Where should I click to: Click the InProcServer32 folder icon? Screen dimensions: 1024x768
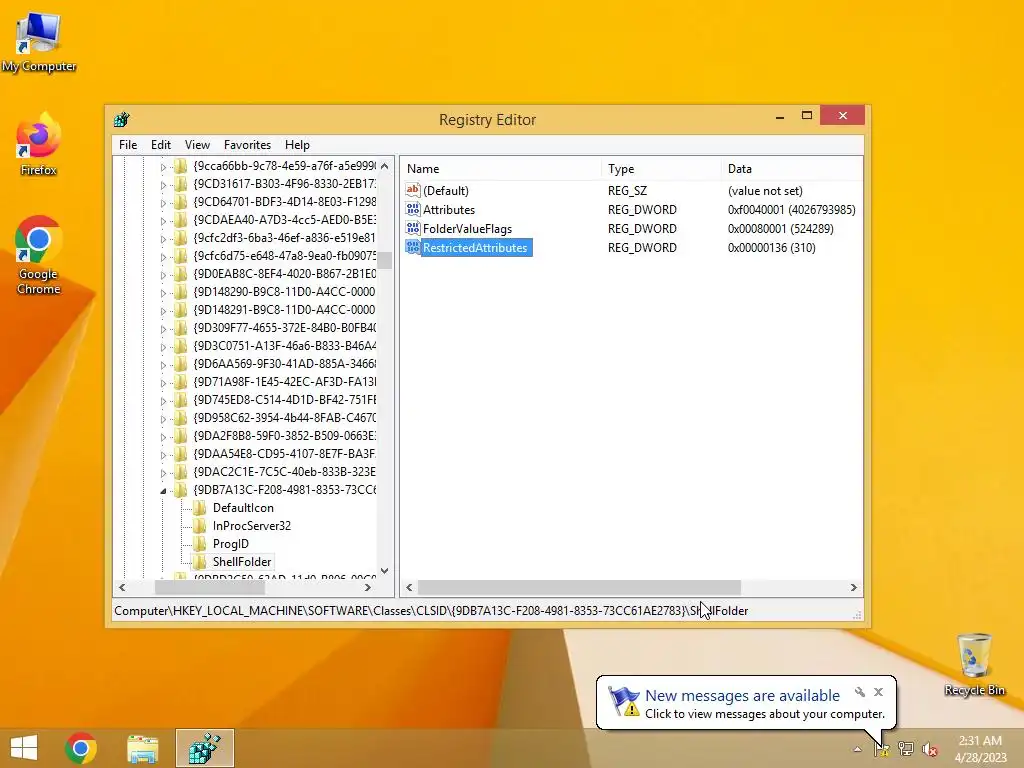[x=200, y=526]
